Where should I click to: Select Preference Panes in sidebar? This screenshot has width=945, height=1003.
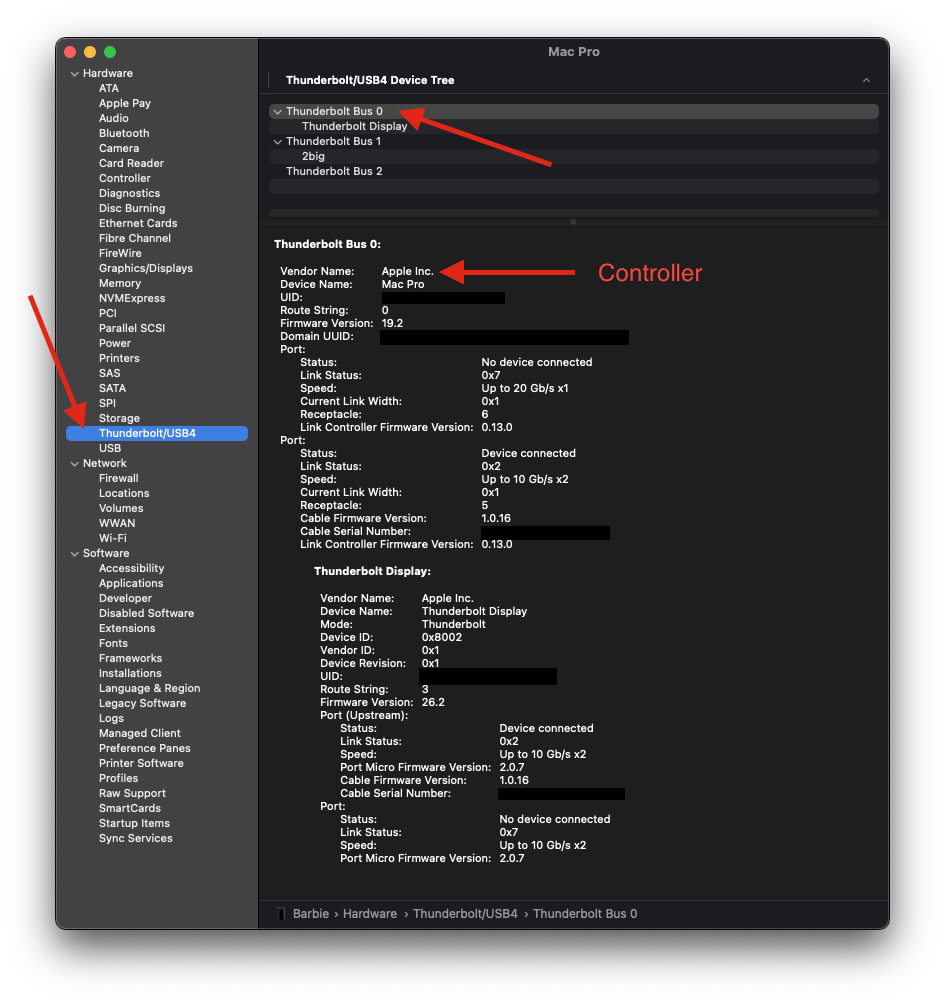[x=145, y=748]
